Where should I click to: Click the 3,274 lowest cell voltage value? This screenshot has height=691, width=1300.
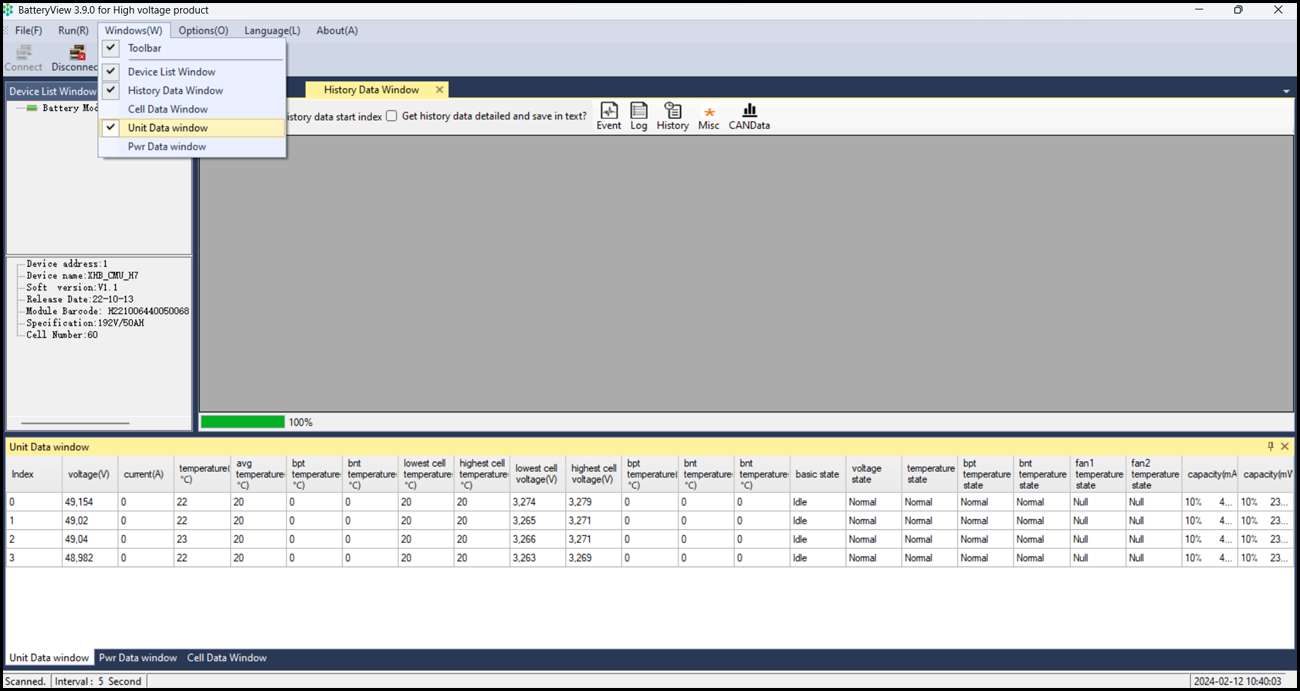(538, 502)
